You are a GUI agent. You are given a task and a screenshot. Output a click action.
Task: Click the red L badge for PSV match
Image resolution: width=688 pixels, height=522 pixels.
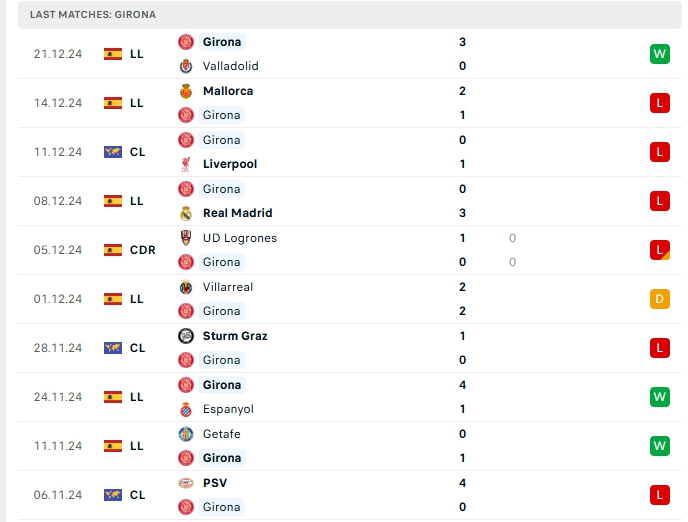[x=659, y=495]
